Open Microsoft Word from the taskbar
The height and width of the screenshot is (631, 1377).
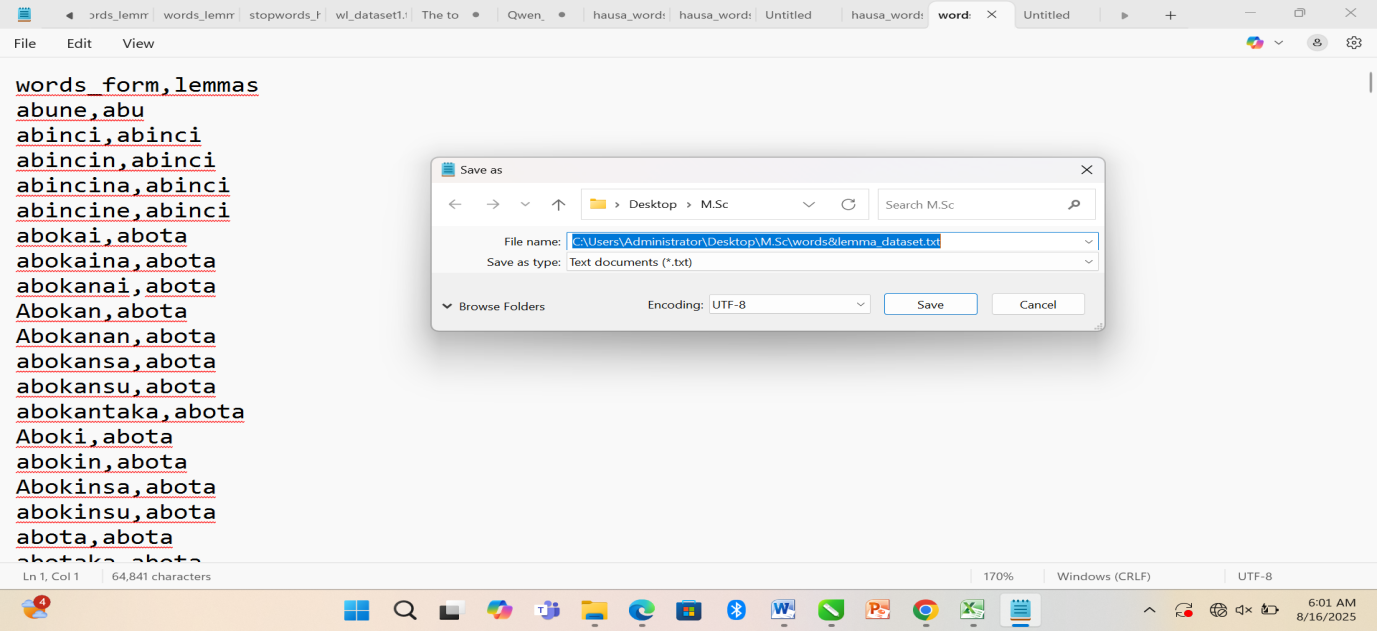[782, 610]
